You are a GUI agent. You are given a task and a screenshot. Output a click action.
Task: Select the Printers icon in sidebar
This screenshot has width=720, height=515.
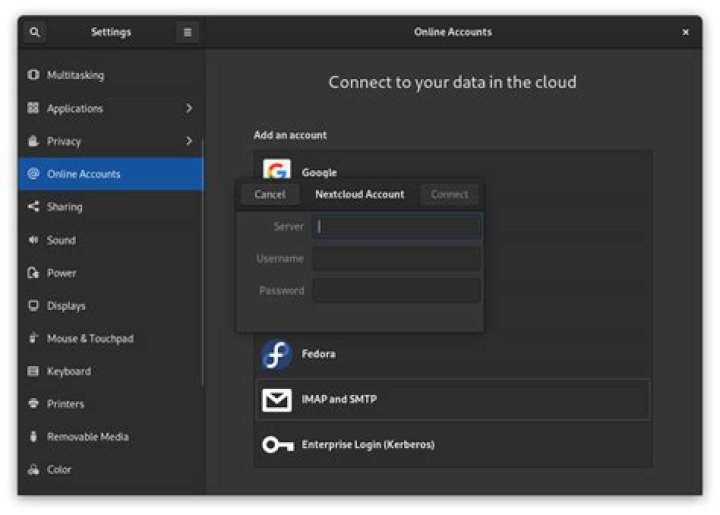33,403
